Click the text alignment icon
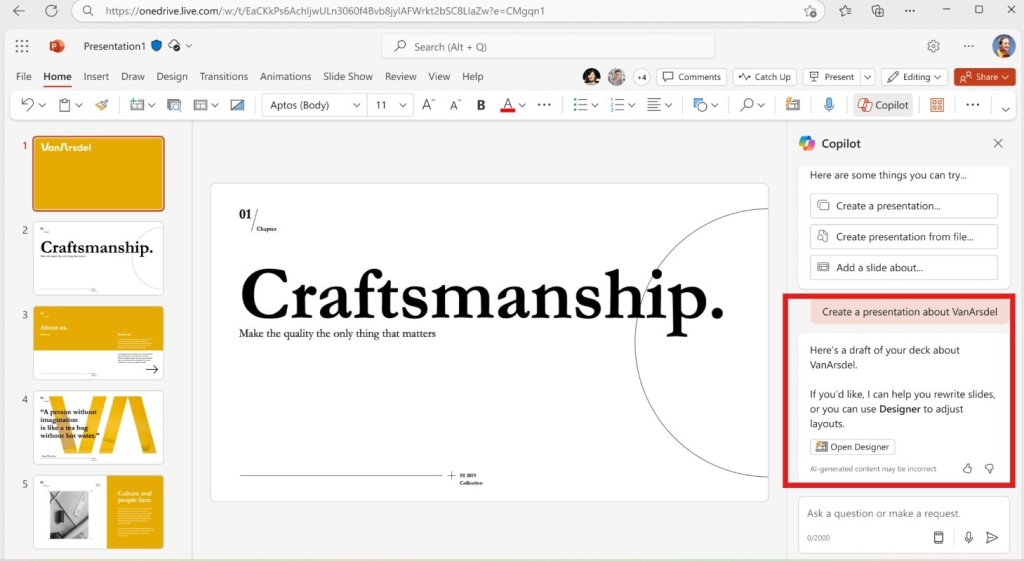Image resolution: width=1024 pixels, height=561 pixels. [654, 104]
